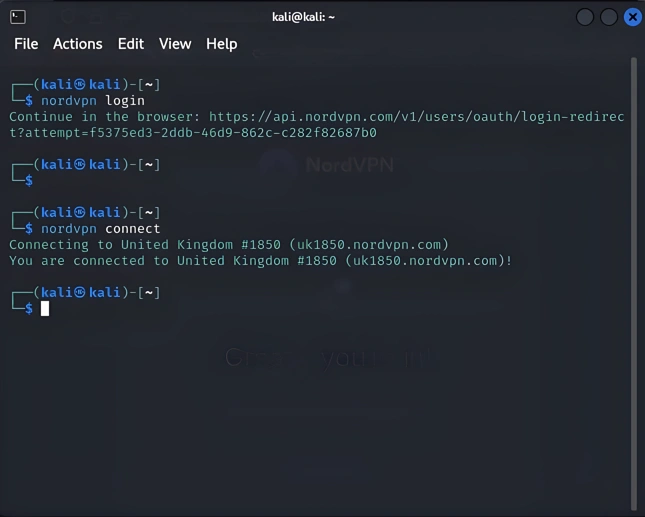Open the Actions menu
This screenshot has width=645, height=517.
[78, 44]
